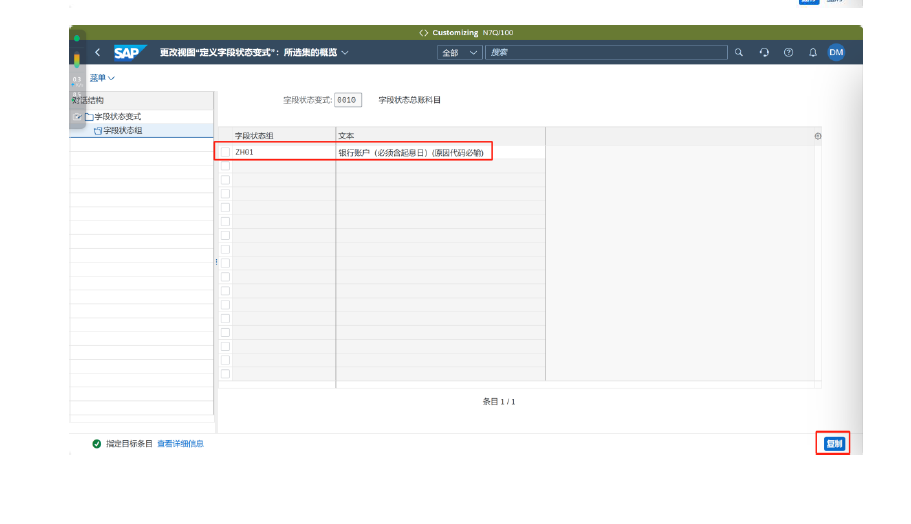Open table settings gear icon
Image resolution: width=911 pixels, height=524 pixels.
pyautogui.click(x=818, y=136)
